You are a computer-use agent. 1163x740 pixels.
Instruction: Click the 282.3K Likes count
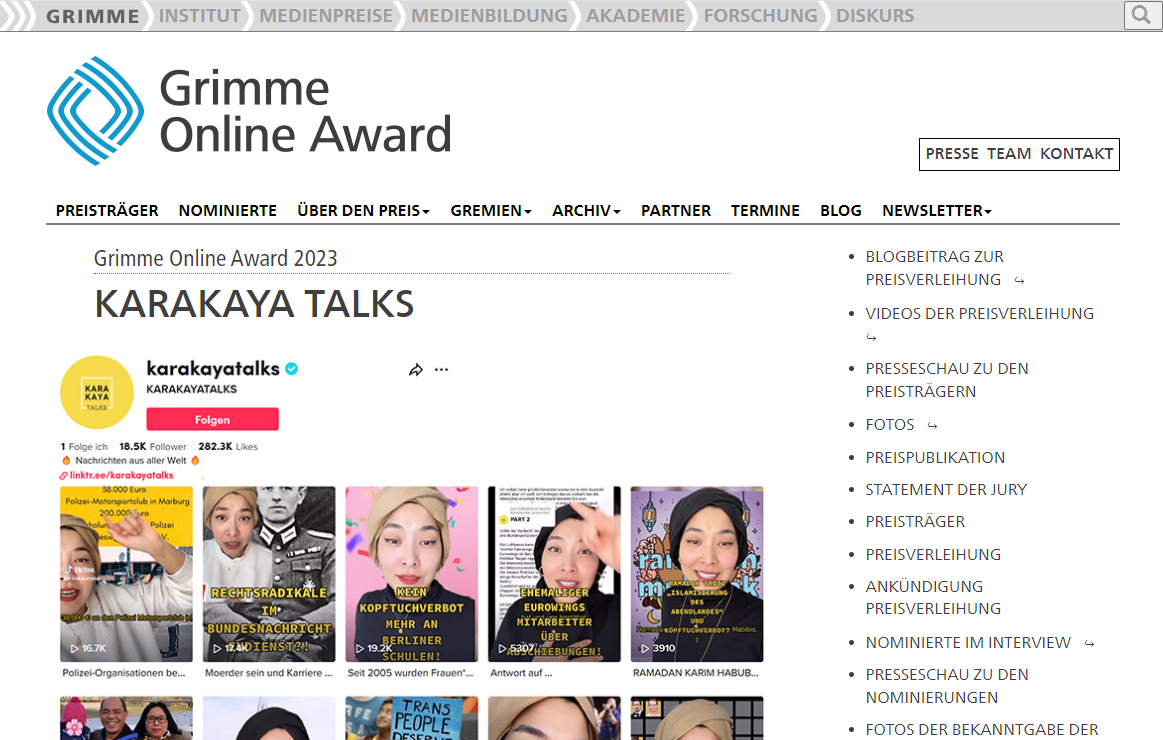[x=228, y=446]
